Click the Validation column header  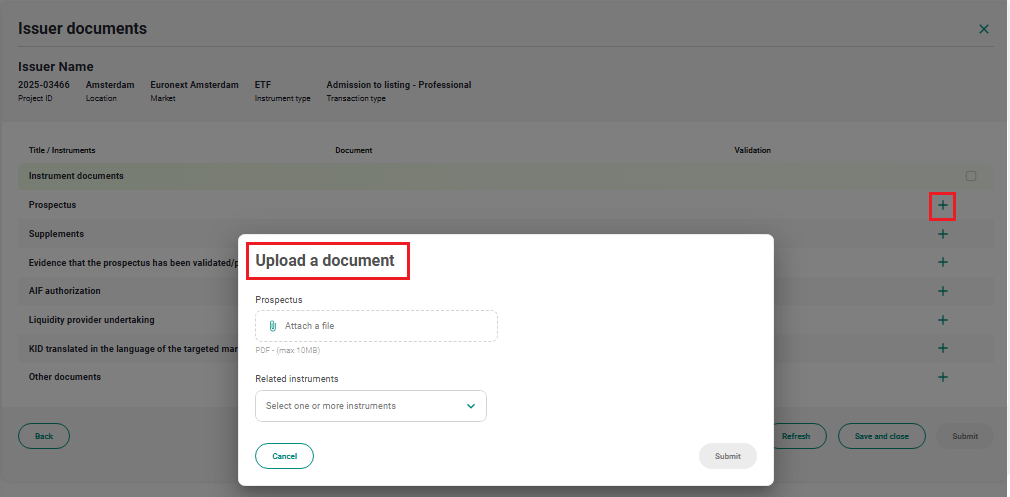(x=752, y=150)
